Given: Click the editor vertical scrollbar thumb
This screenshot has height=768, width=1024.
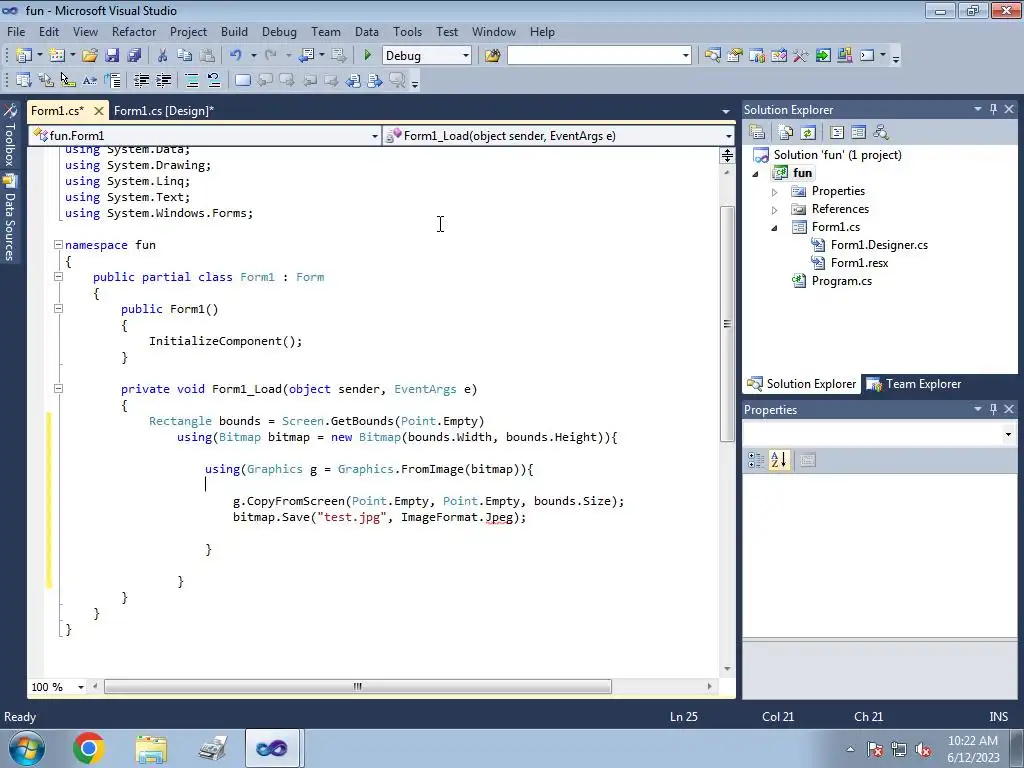Looking at the screenshot, I should click(x=727, y=324).
